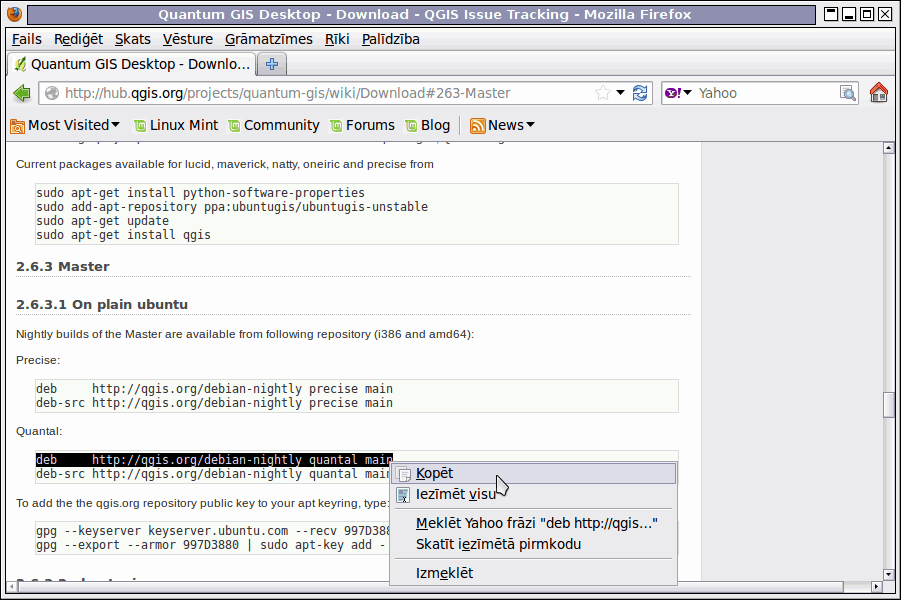Click the Kopēt copy icon in context menu

click(x=404, y=474)
